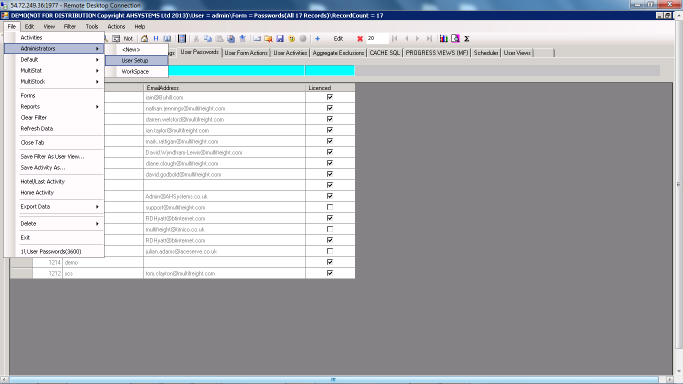Select User Setup in Administrators submenu
Viewport: 683px width, 384px height.
pos(136,61)
